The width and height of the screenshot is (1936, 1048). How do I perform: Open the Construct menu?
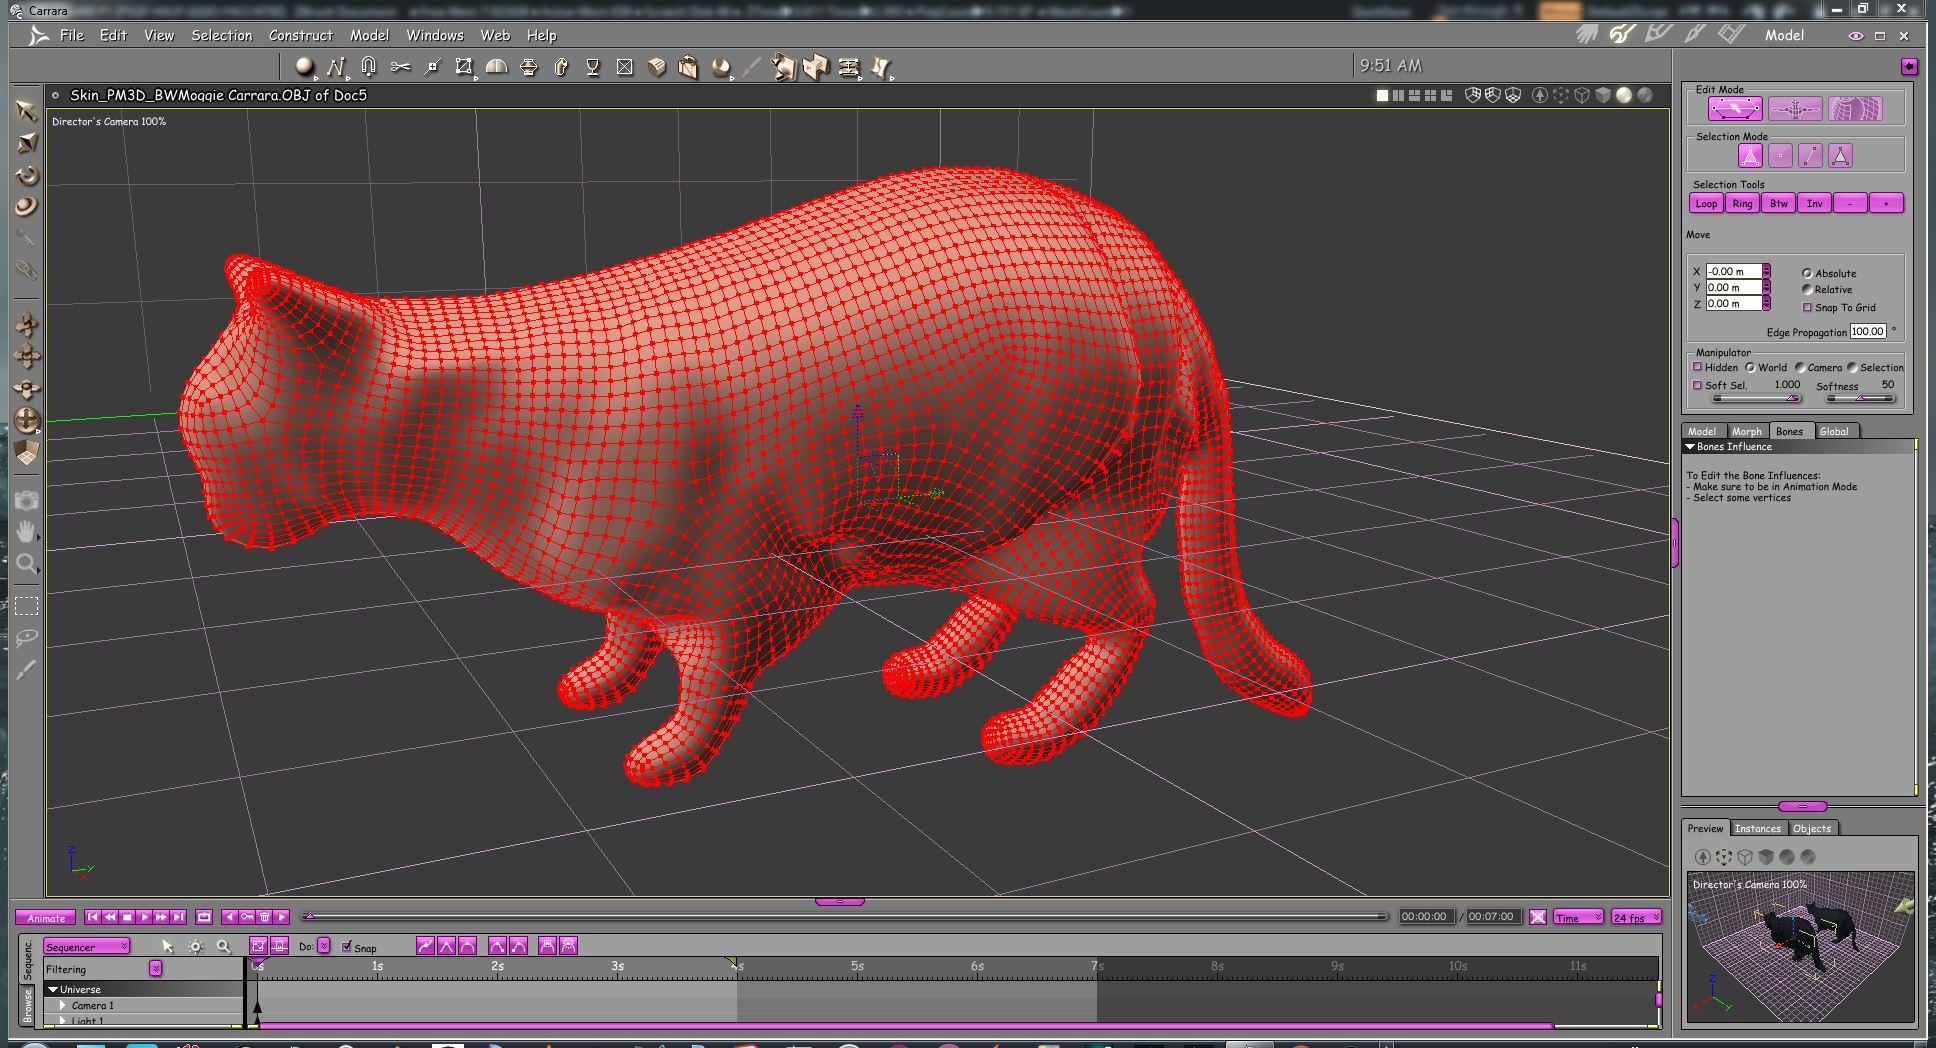301,35
